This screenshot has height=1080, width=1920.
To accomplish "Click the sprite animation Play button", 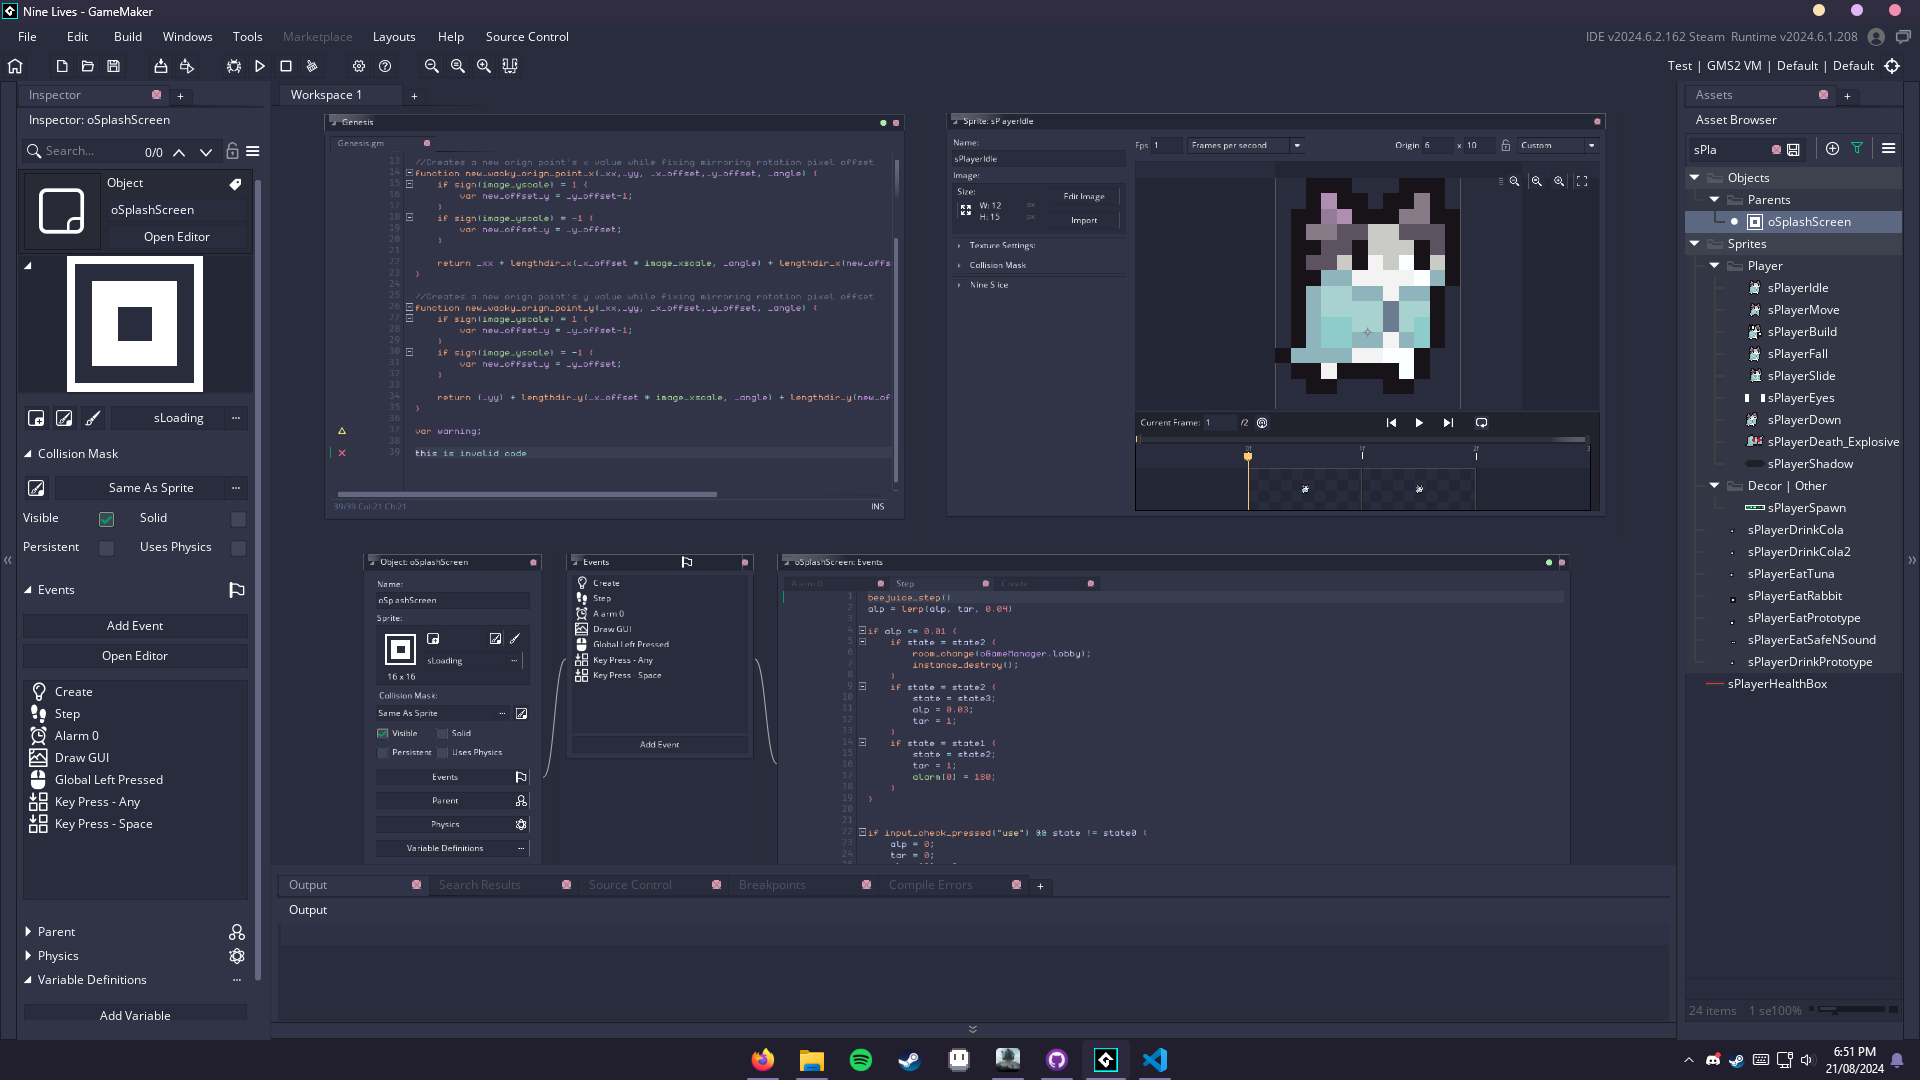I will (x=1419, y=423).
